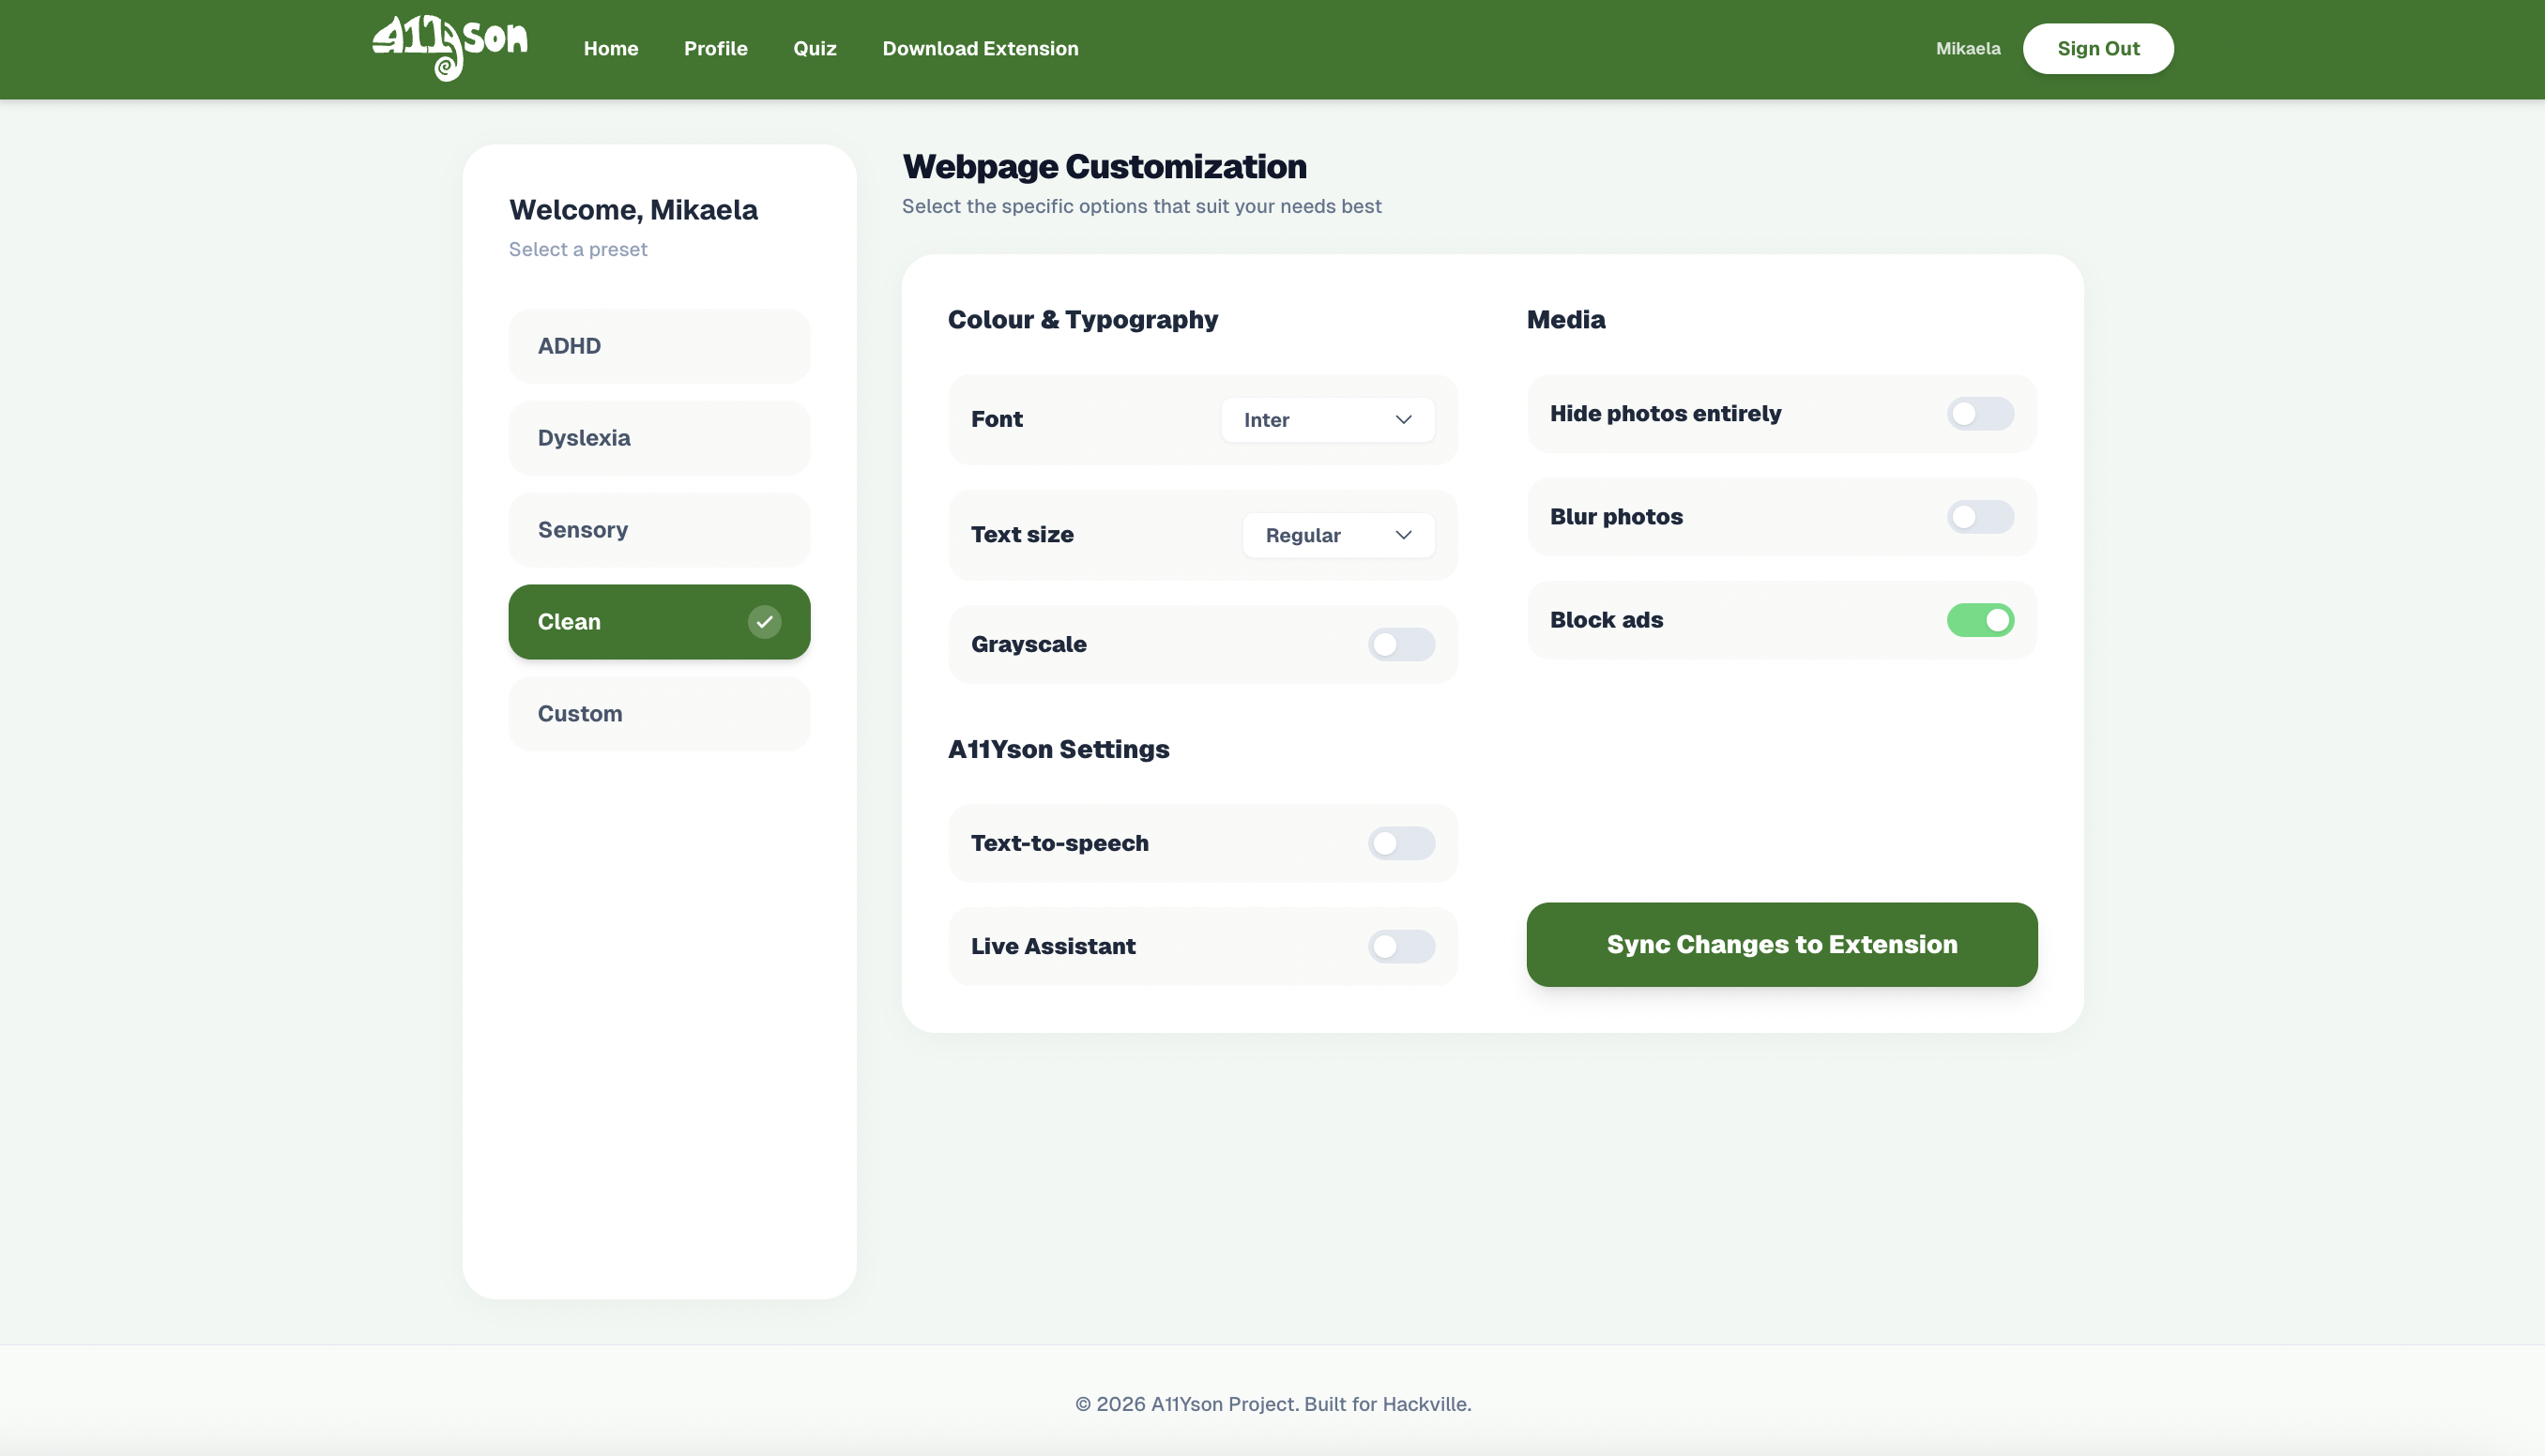Toggle Blur photos on
The height and width of the screenshot is (1456, 2545).
[1979, 517]
